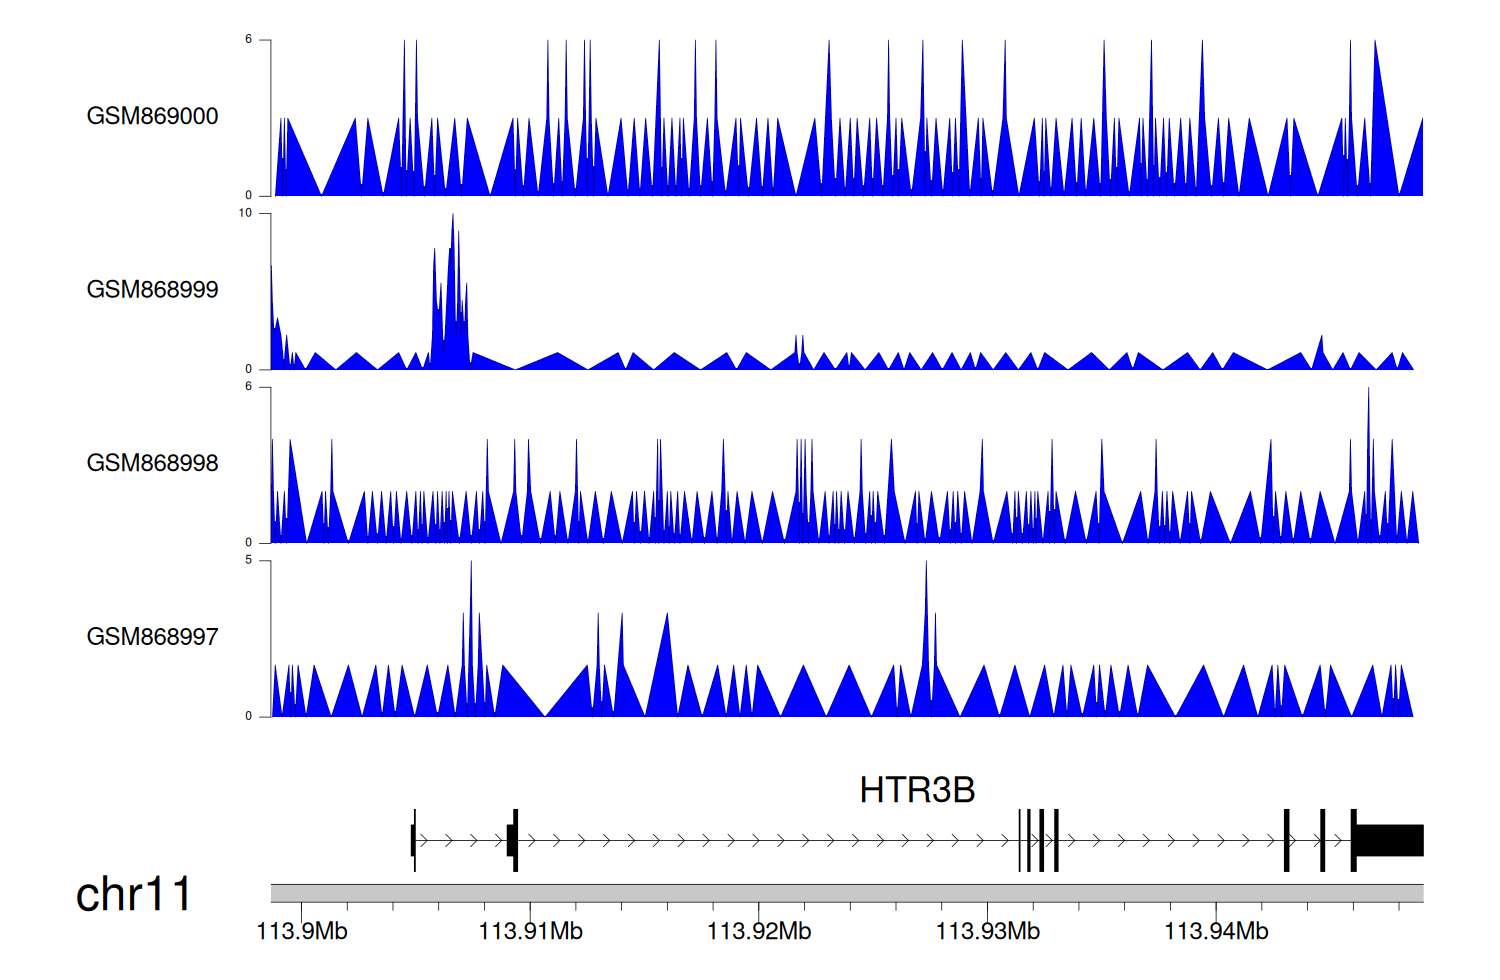Select the large final exon block of HTR3B
Image resolution: width=1500 pixels, height=980 pixels.
point(1389,840)
